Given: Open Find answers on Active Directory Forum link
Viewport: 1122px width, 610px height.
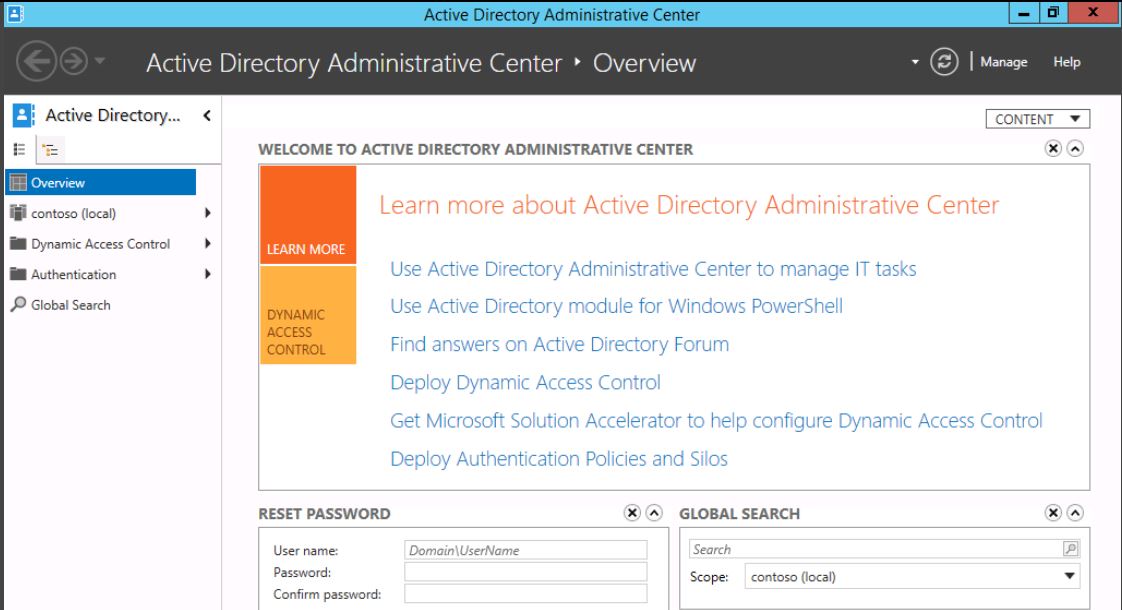Looking at the screenshot, I should click(559, 344).
